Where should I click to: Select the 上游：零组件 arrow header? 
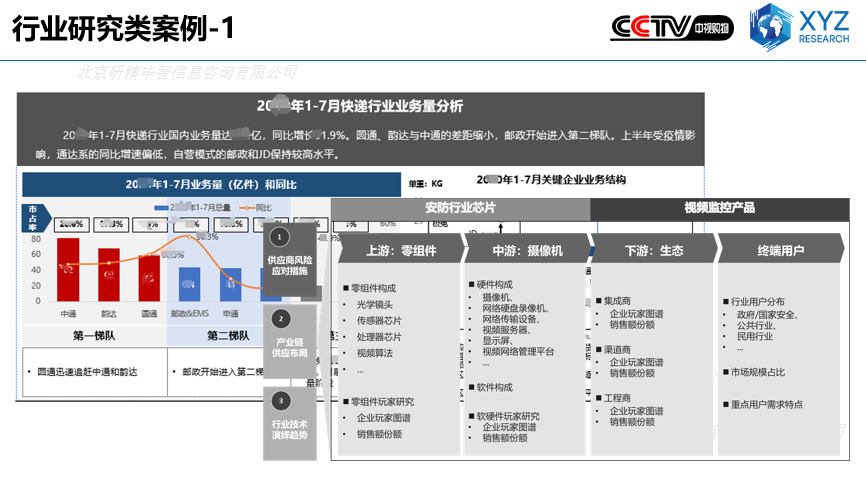coord(399,251)
